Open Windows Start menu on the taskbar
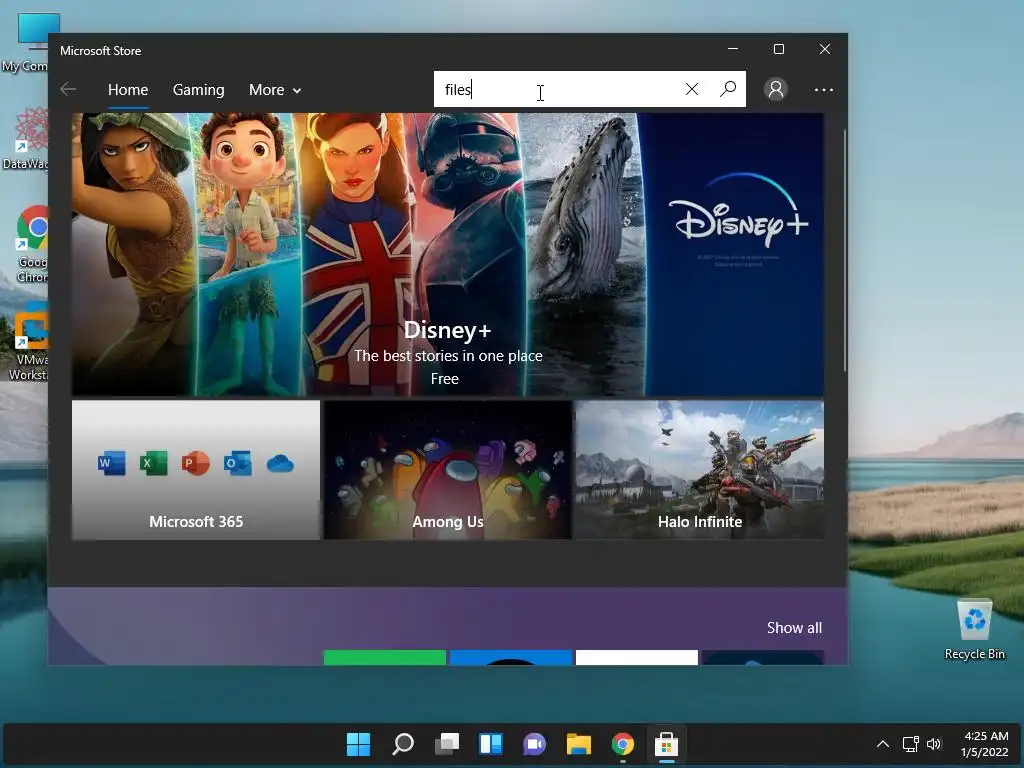Viewport: 1024px width, 768px height. pyautogui.click(x=358, y=744)
